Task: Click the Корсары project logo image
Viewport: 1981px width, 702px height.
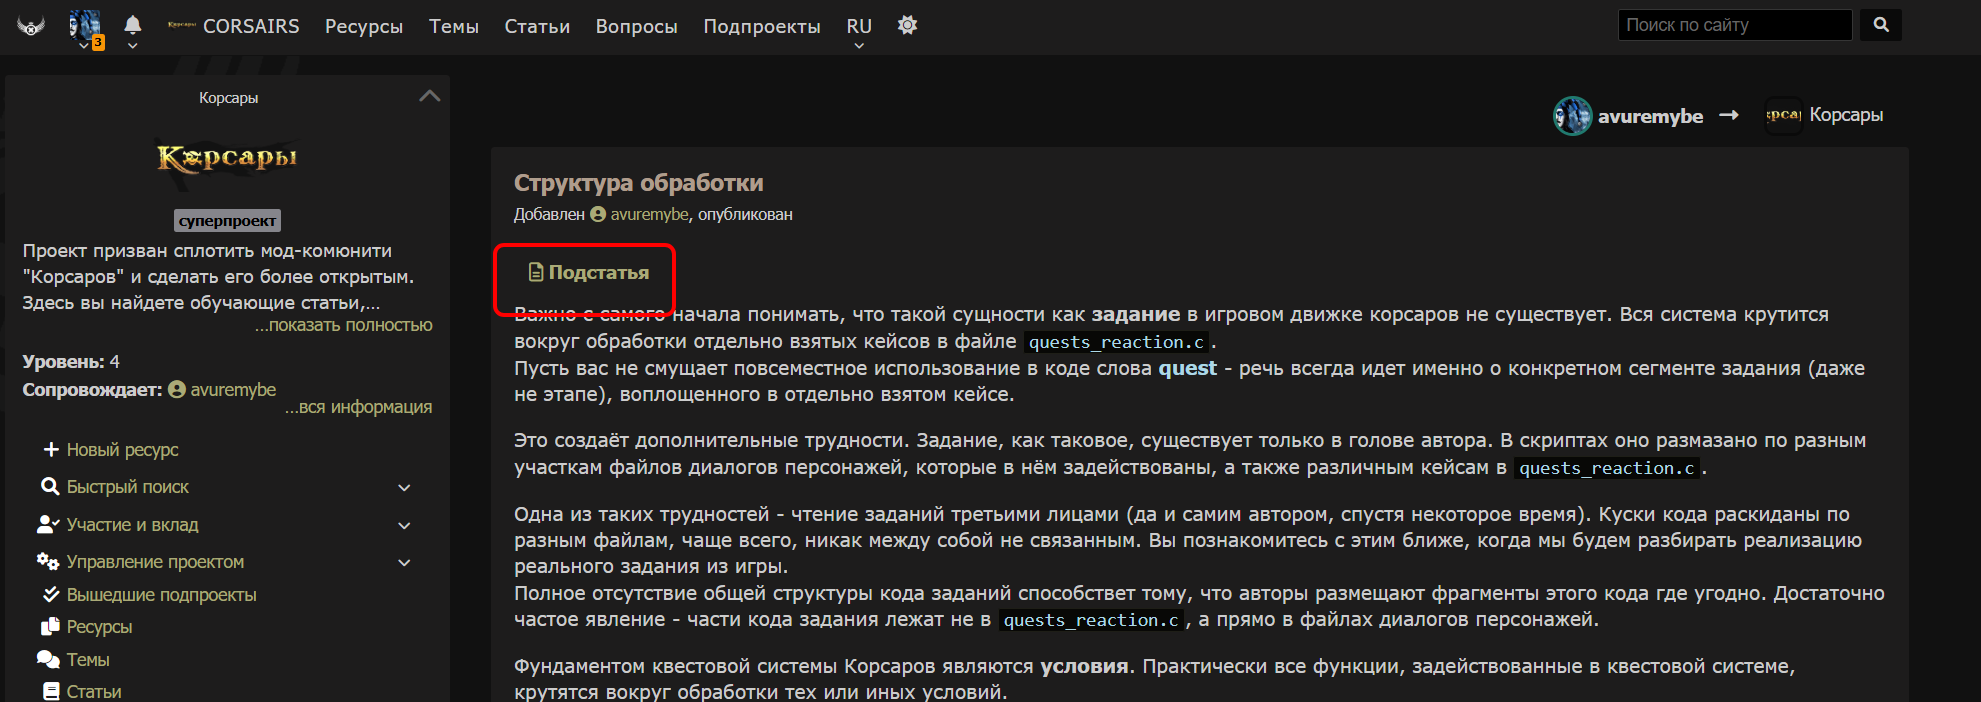Action: [228, 160]
